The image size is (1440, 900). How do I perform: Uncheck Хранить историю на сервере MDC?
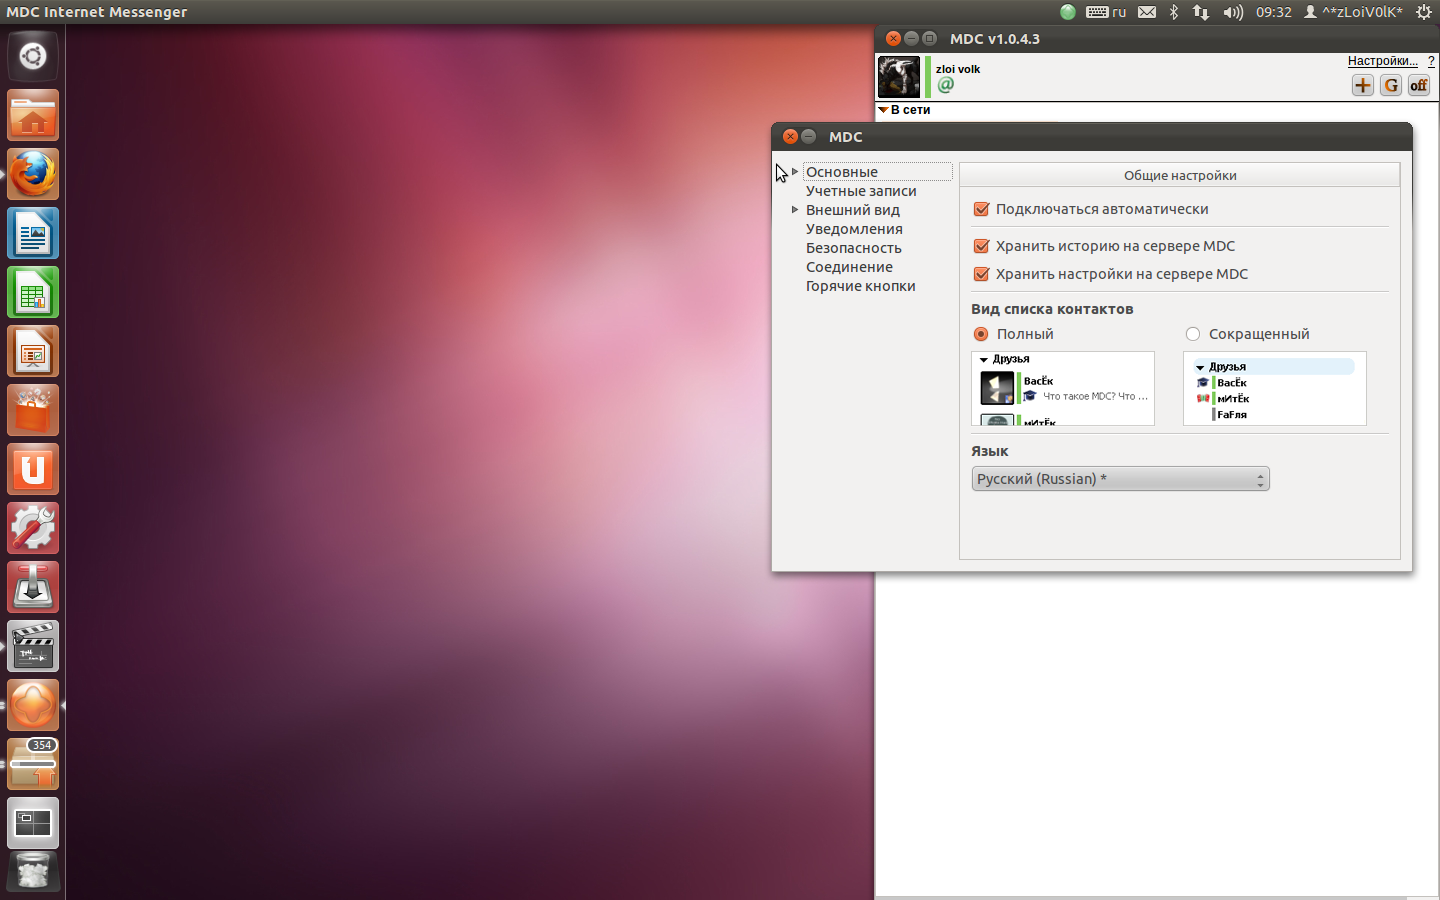coord(981,246)
